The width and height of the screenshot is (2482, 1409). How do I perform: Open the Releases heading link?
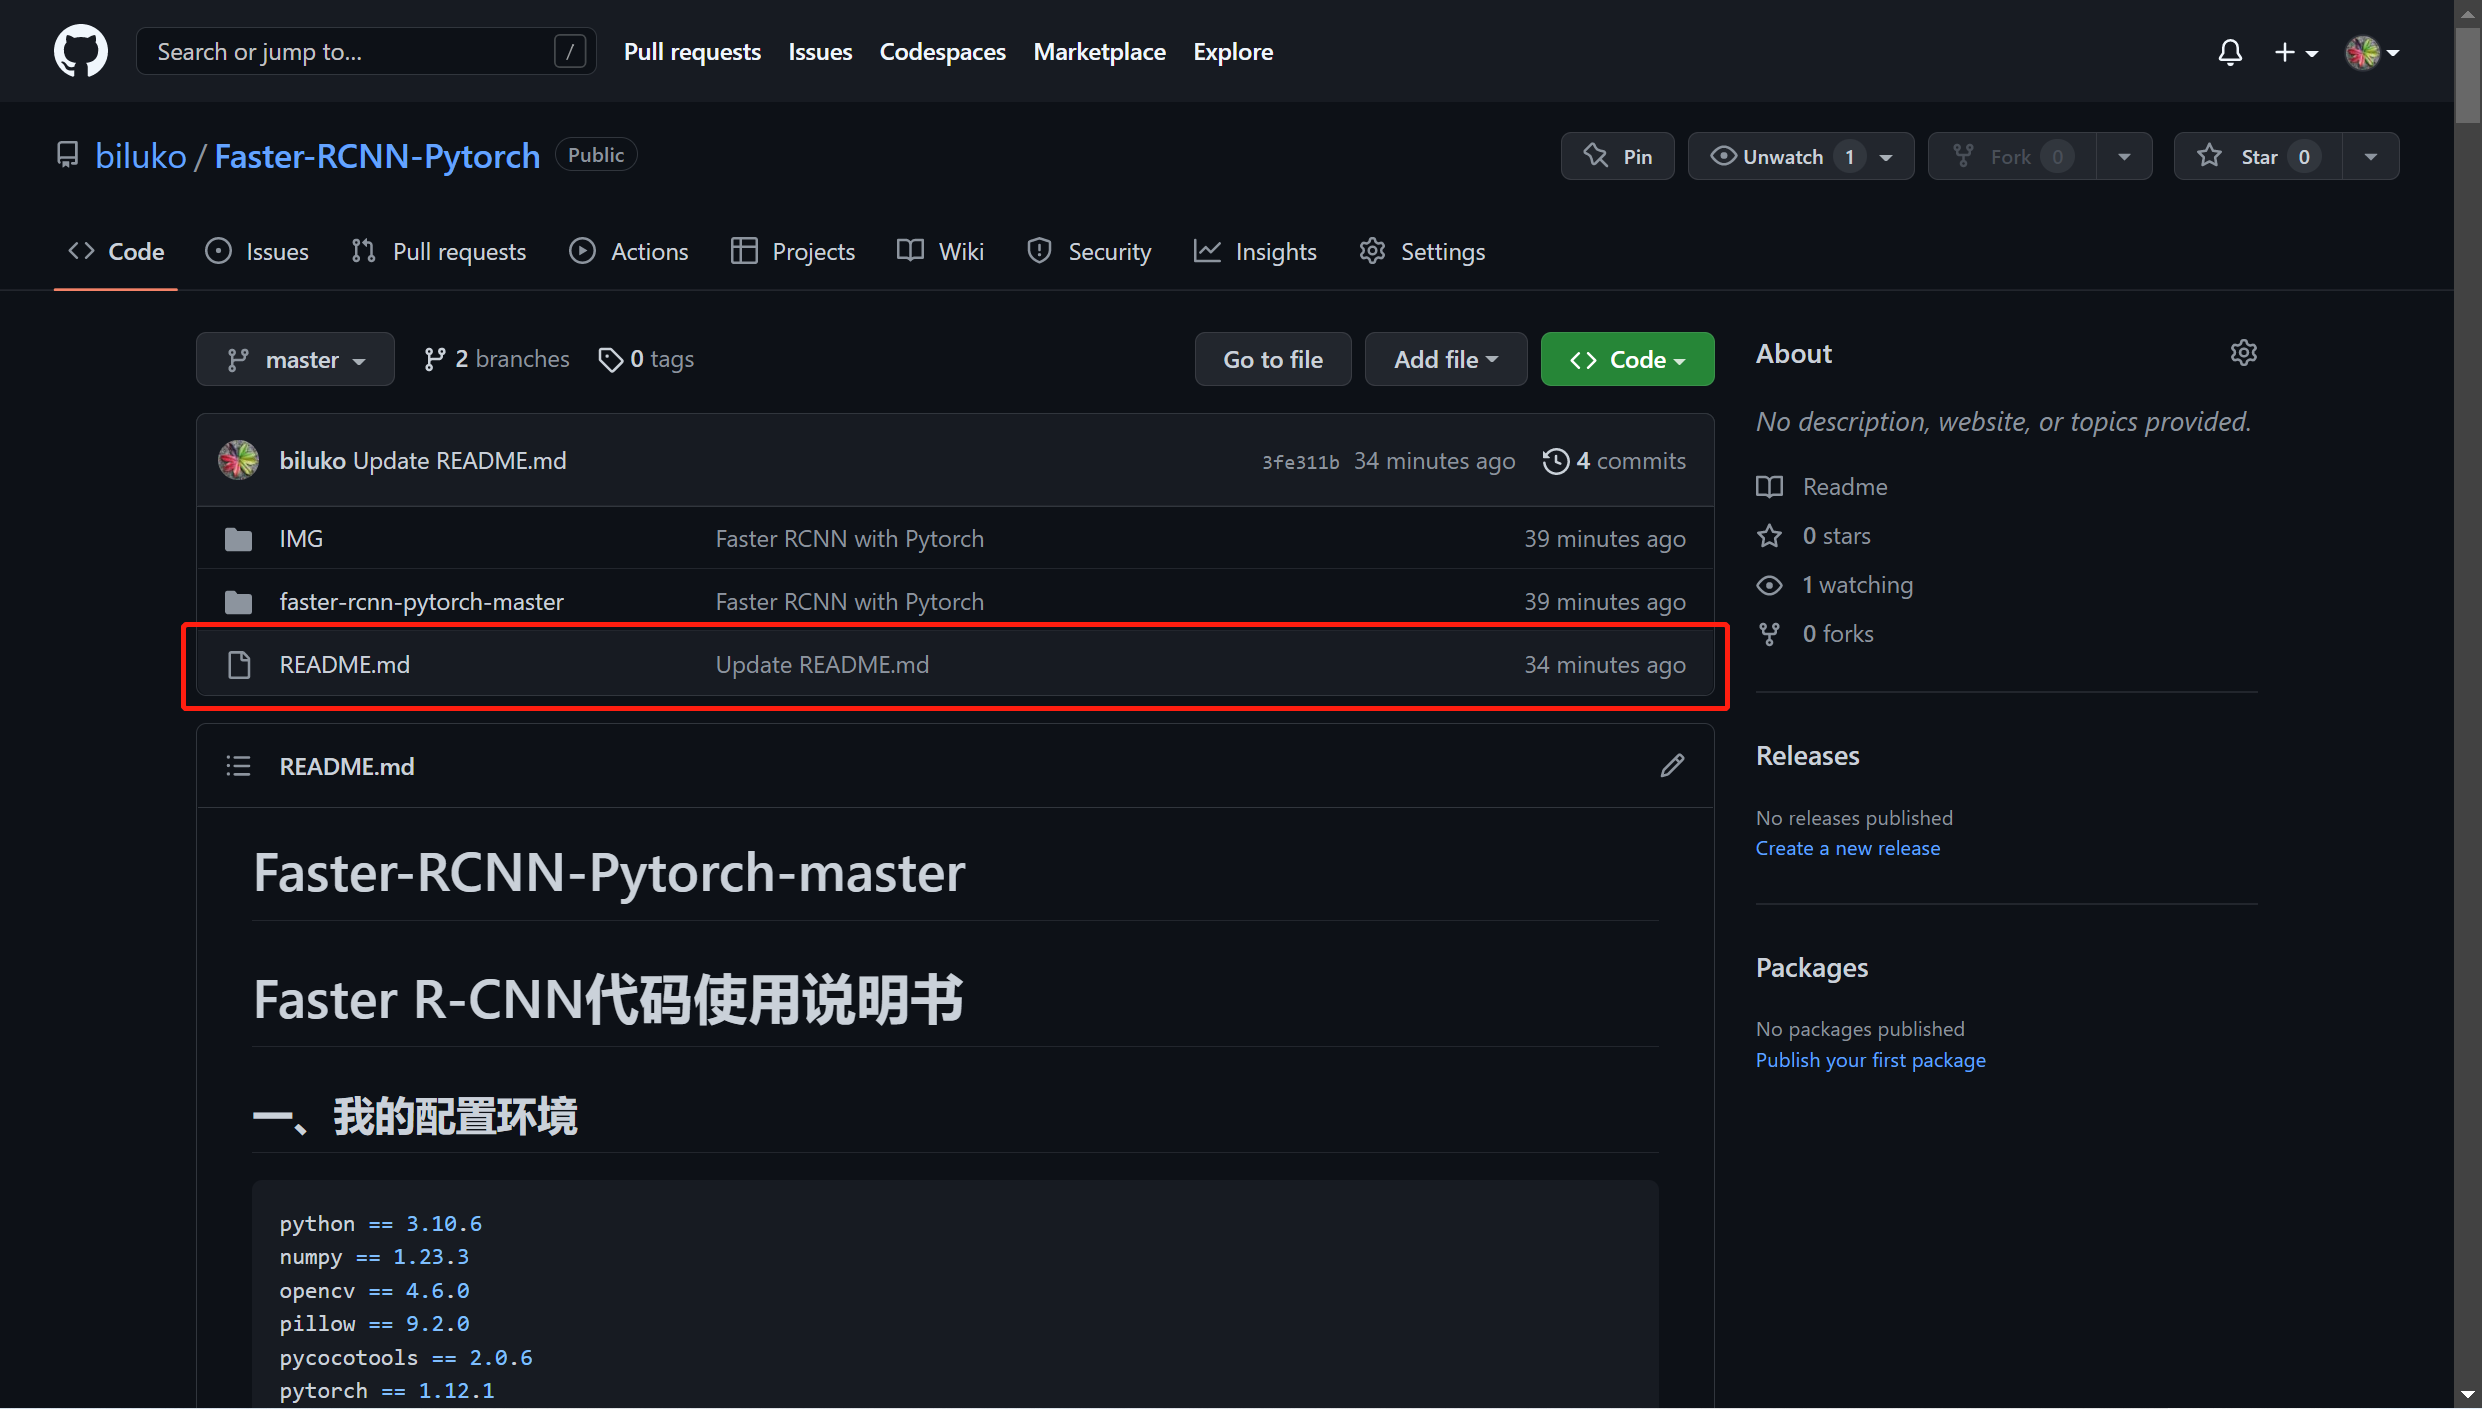[x=1807, y=755]
